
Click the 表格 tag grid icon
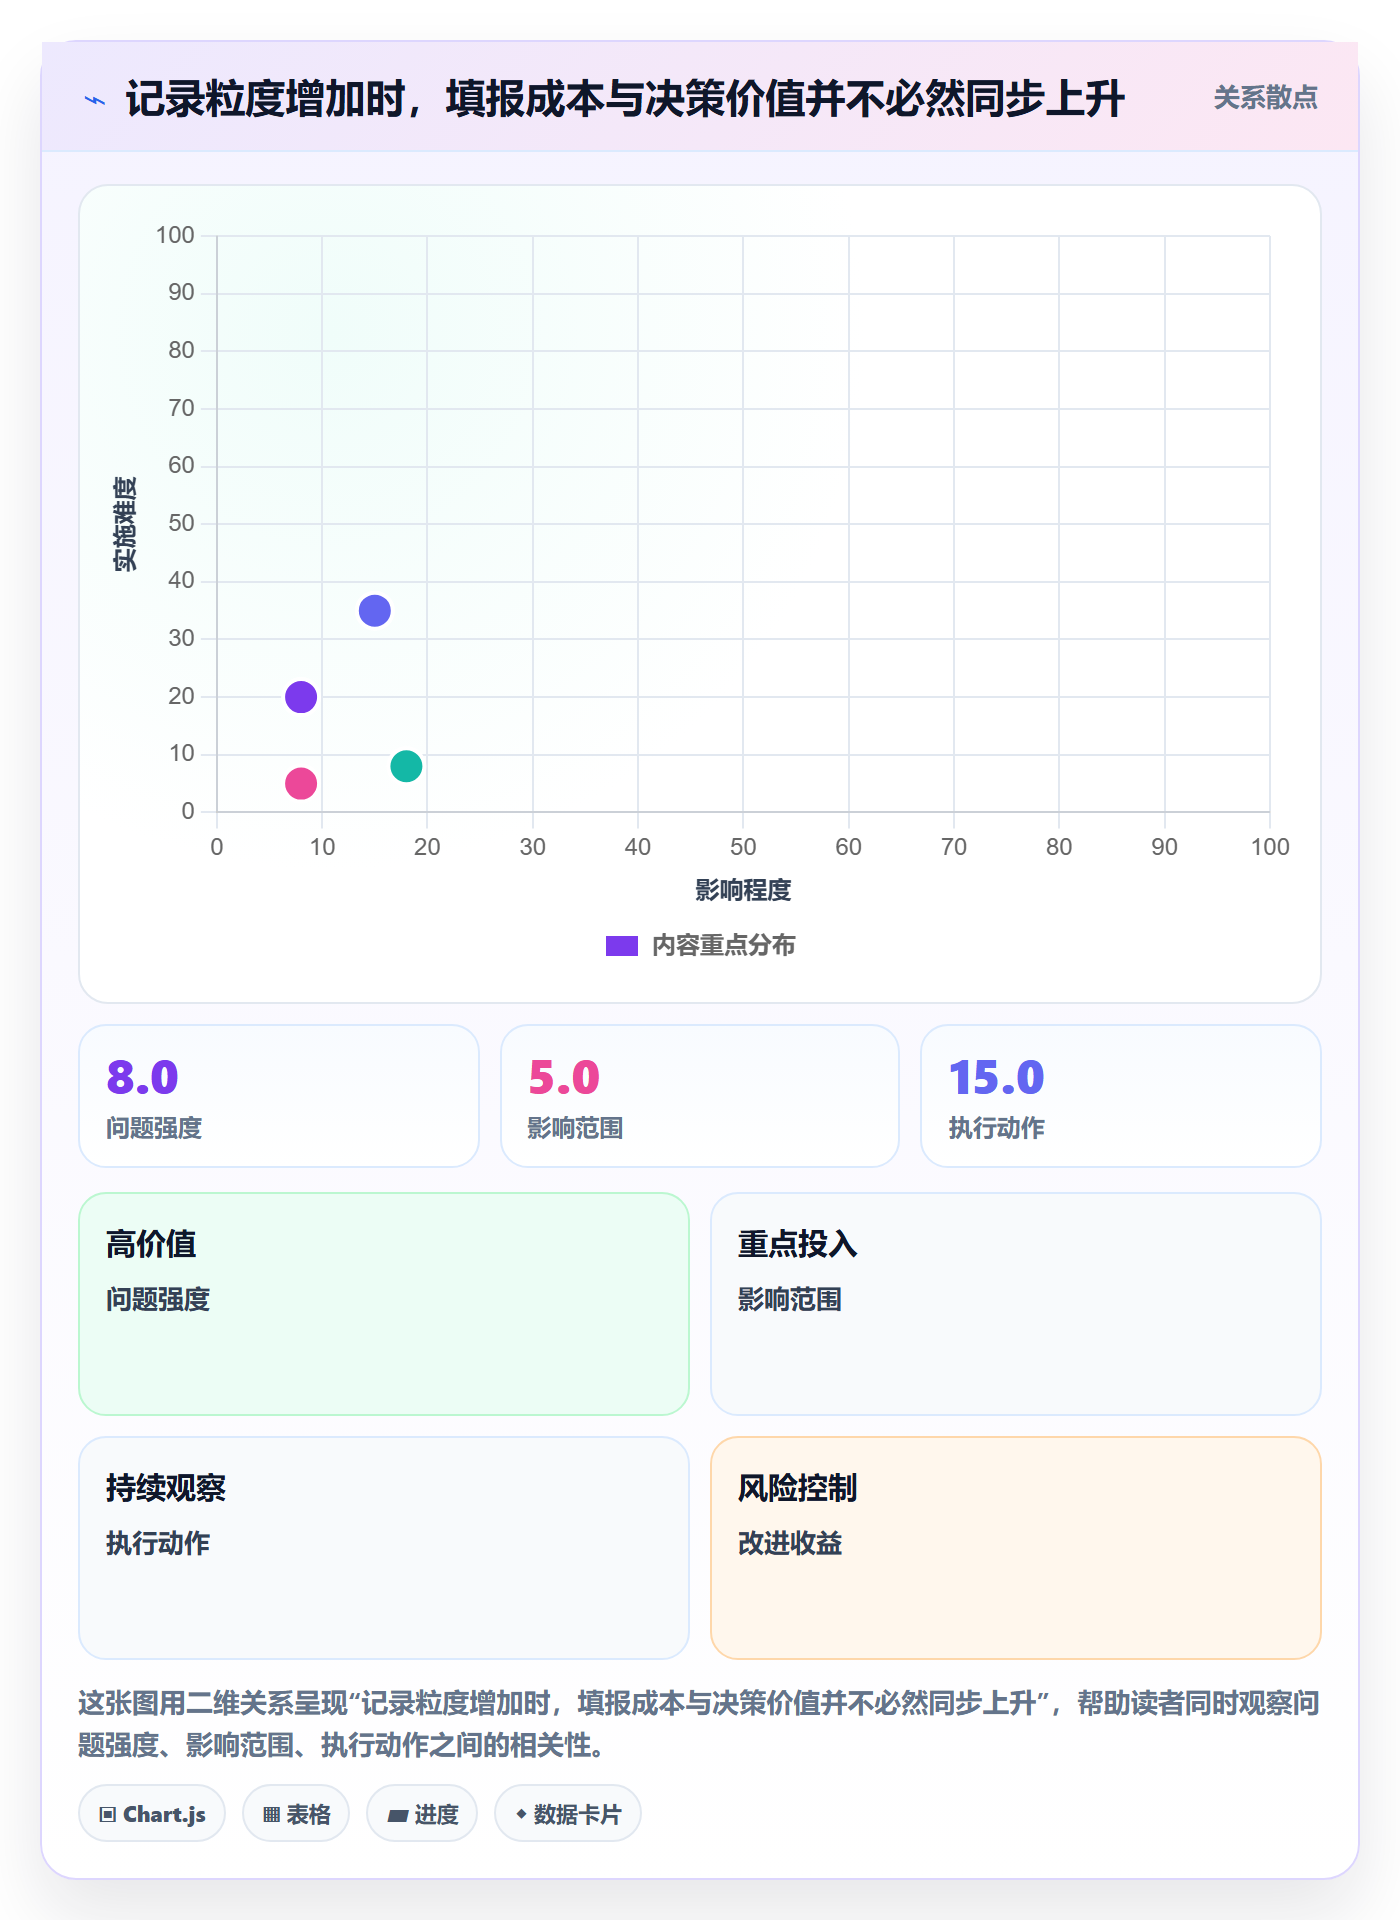[272, 1815]
